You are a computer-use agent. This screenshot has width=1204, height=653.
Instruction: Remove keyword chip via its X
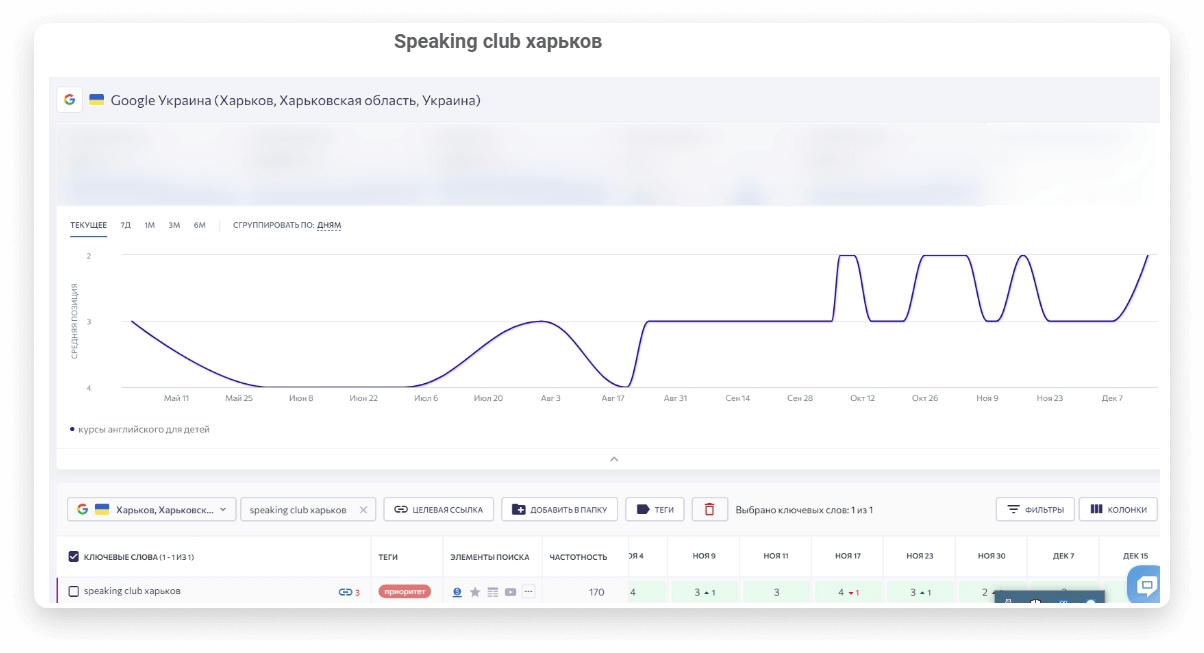[365, 509]
